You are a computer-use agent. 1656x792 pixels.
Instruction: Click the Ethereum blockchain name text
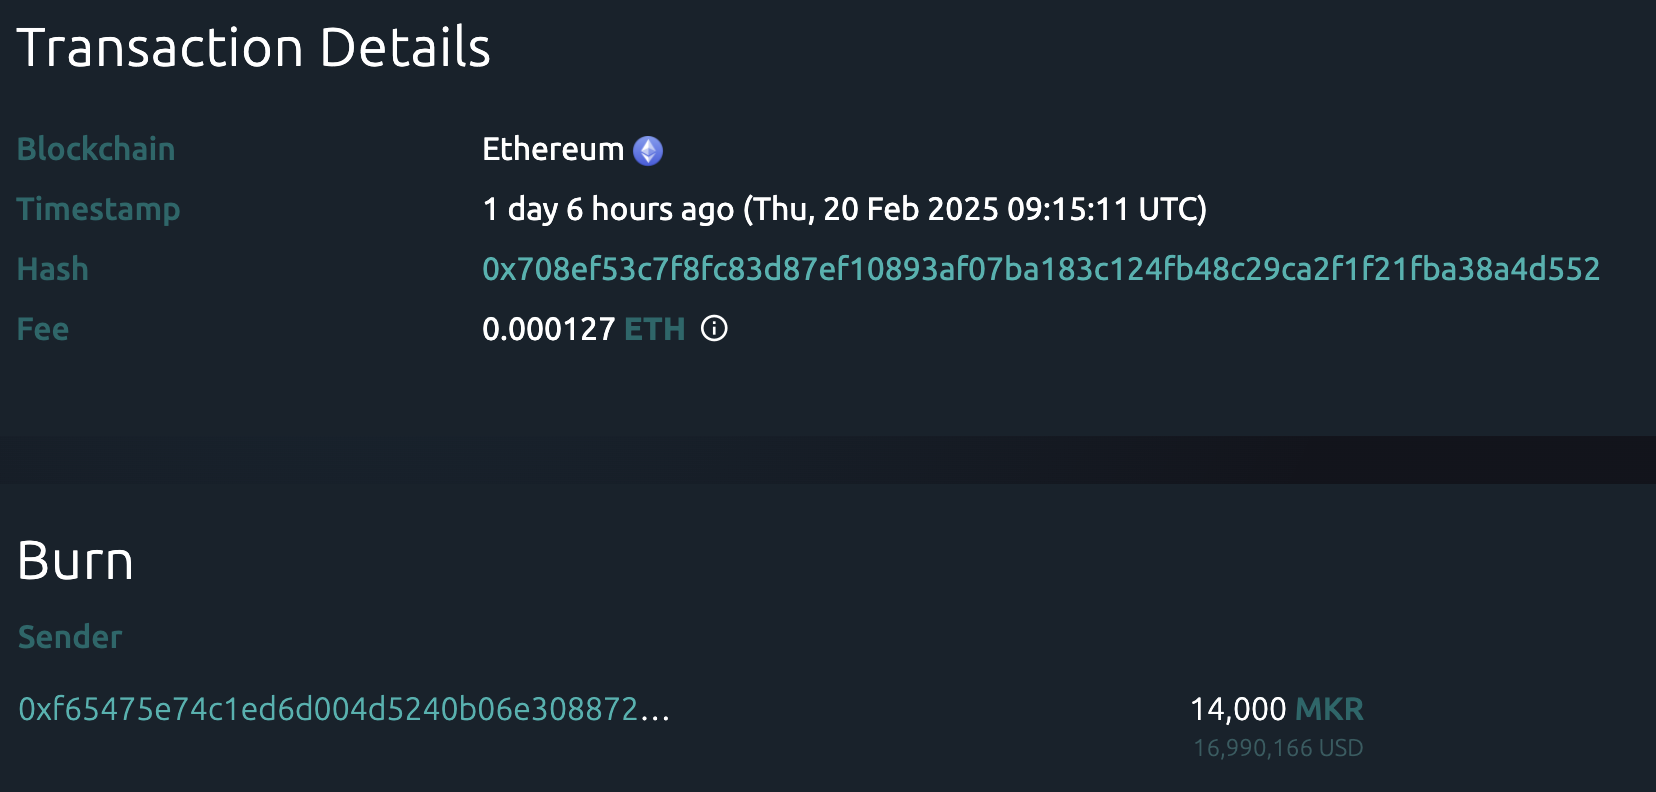[553, 149]
